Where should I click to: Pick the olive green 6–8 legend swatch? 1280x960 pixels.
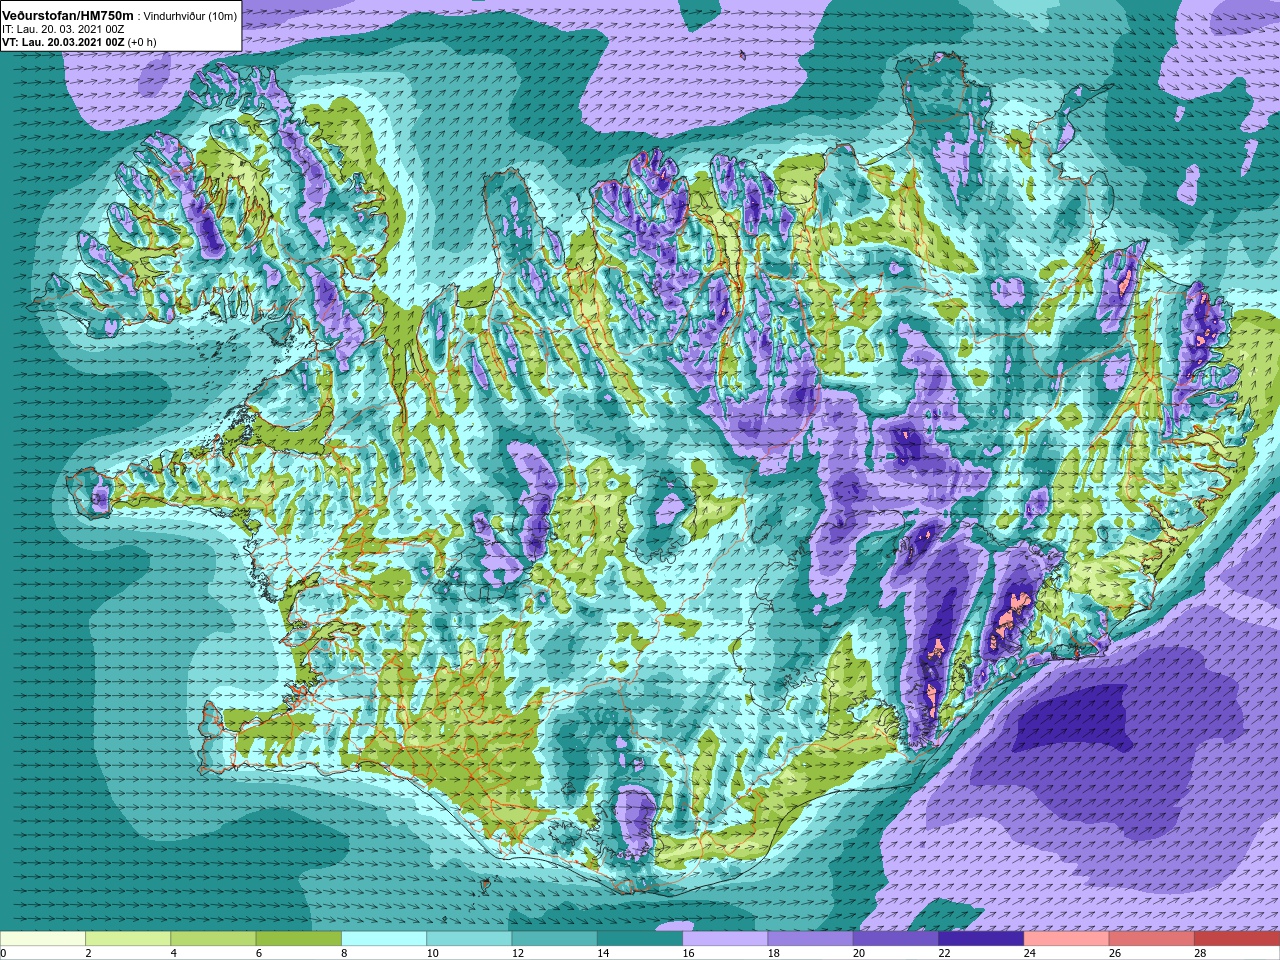298,939
